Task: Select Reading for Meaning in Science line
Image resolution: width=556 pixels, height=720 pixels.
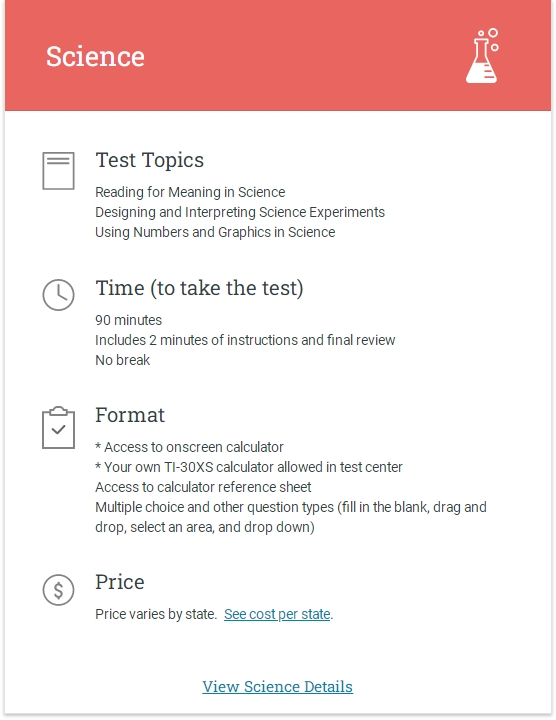Action: coord(190,192)
